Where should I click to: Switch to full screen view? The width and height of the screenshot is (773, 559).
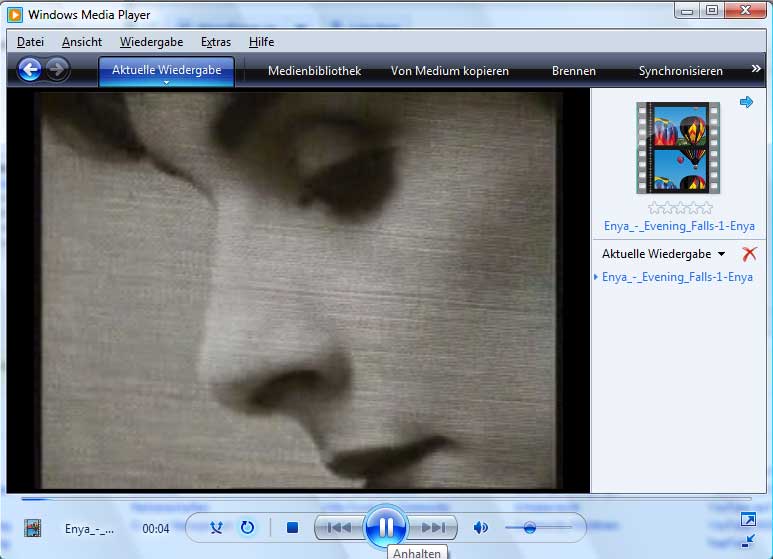tap(748, 519)
